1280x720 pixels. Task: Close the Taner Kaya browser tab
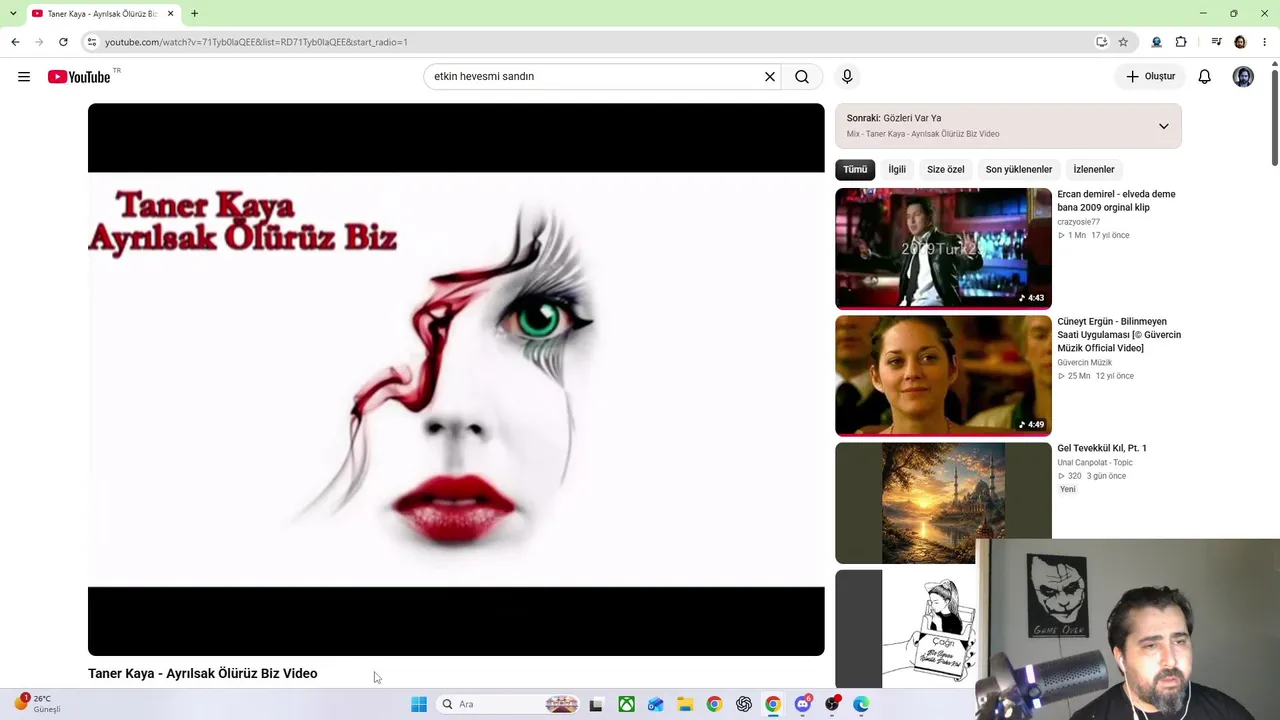click(171, 14)
